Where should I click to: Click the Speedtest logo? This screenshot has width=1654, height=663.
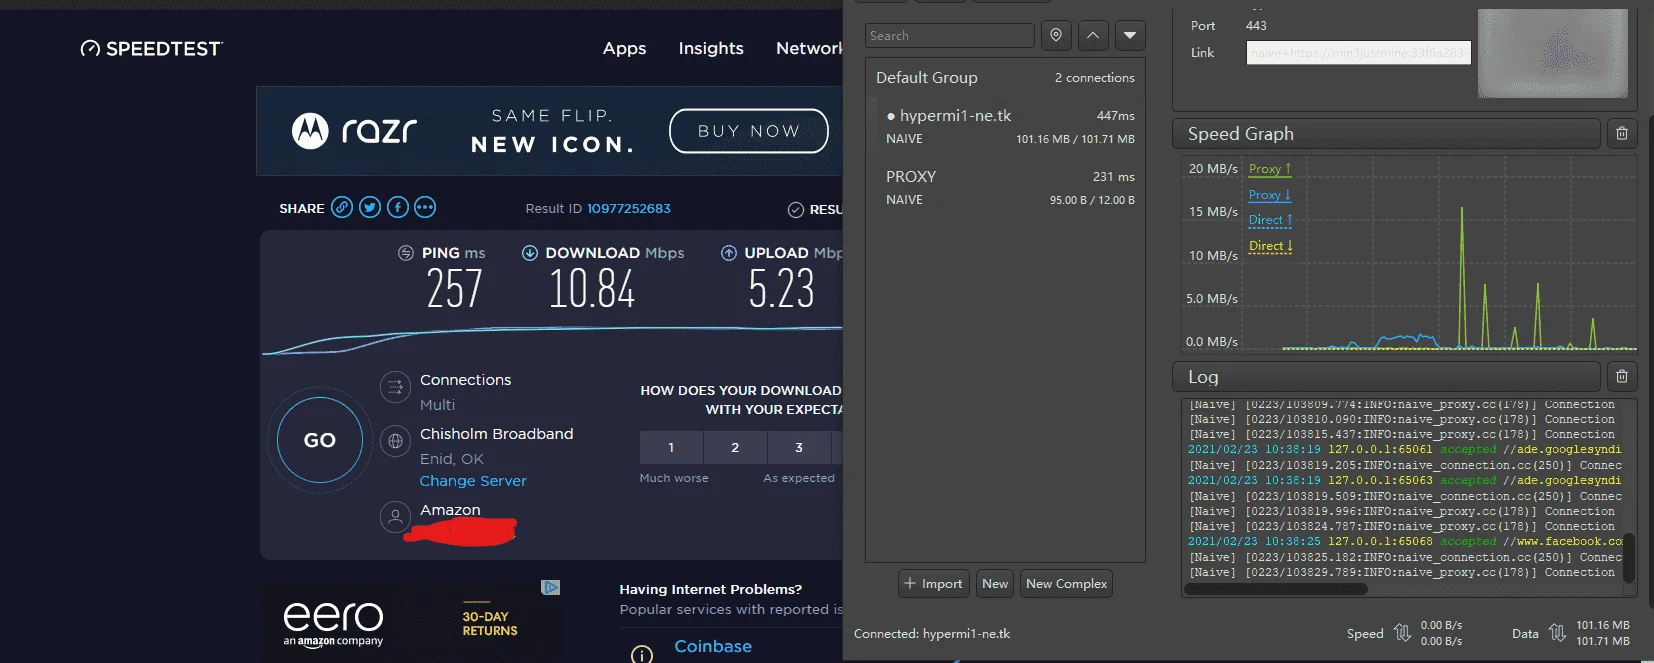click(x=151, y=48)
